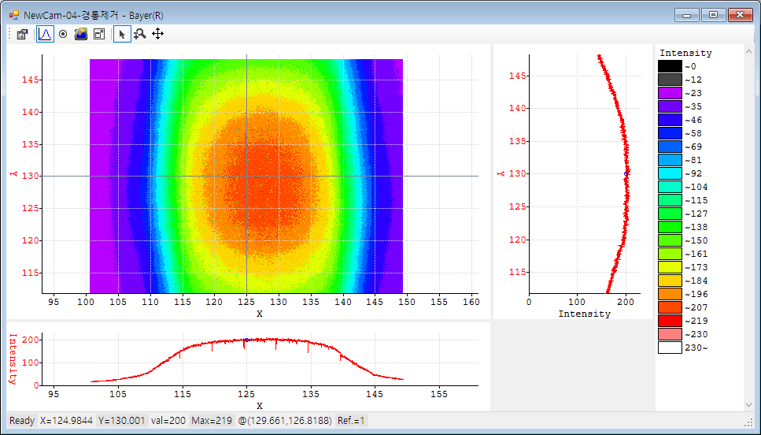
Task: Open the color map image tool
Action: (x=81, y=34)
